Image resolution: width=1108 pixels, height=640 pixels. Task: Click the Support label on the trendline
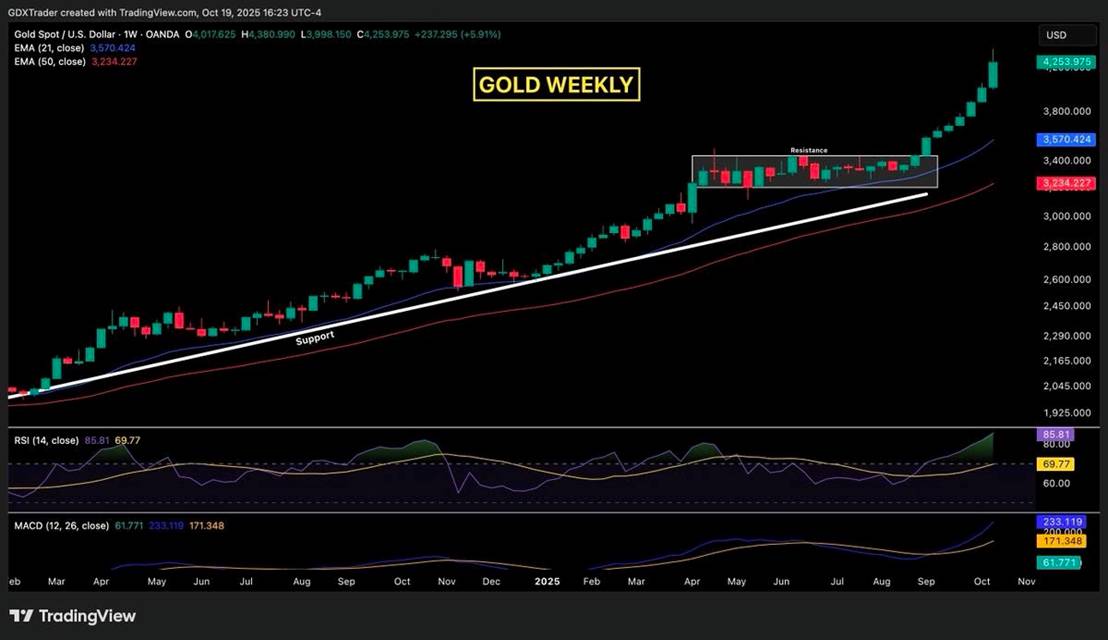(314, 338)
